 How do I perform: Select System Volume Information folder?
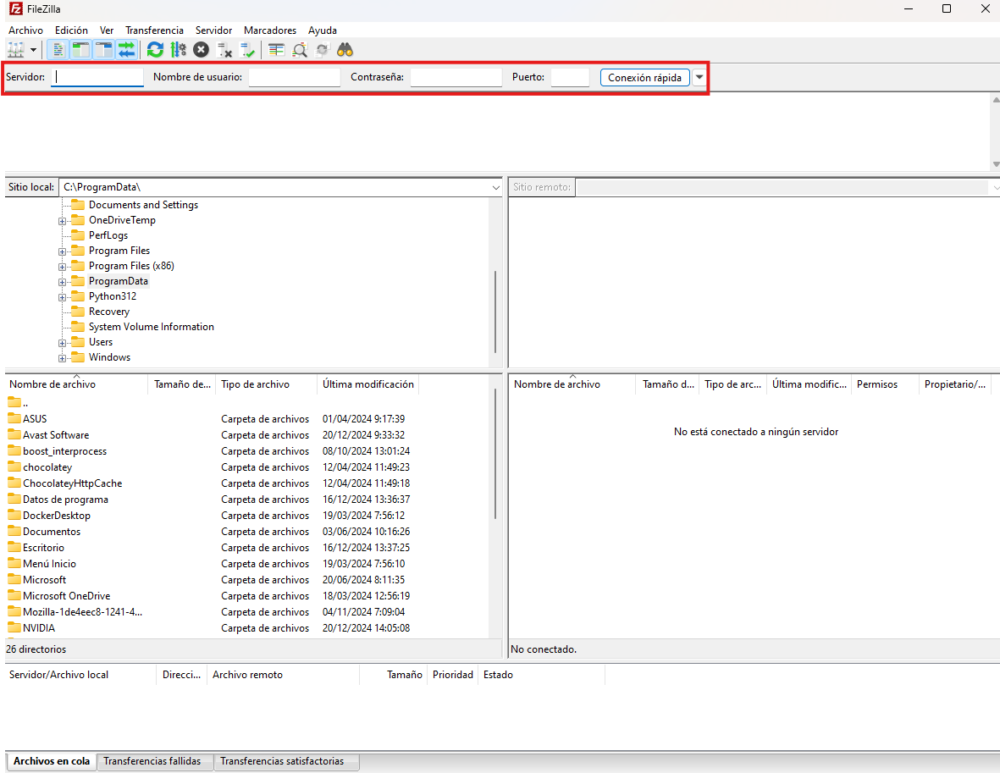151,327
